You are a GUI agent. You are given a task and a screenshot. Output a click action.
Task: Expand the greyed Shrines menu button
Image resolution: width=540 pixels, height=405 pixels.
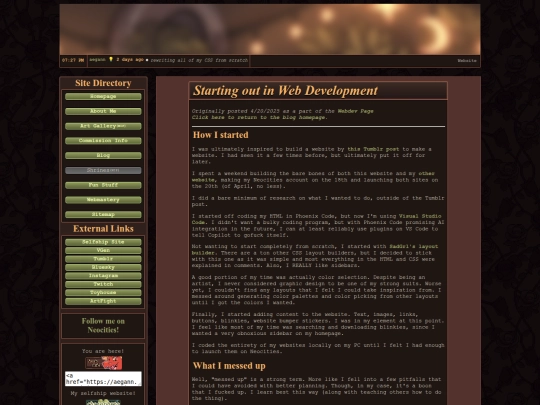pos(103,170)
